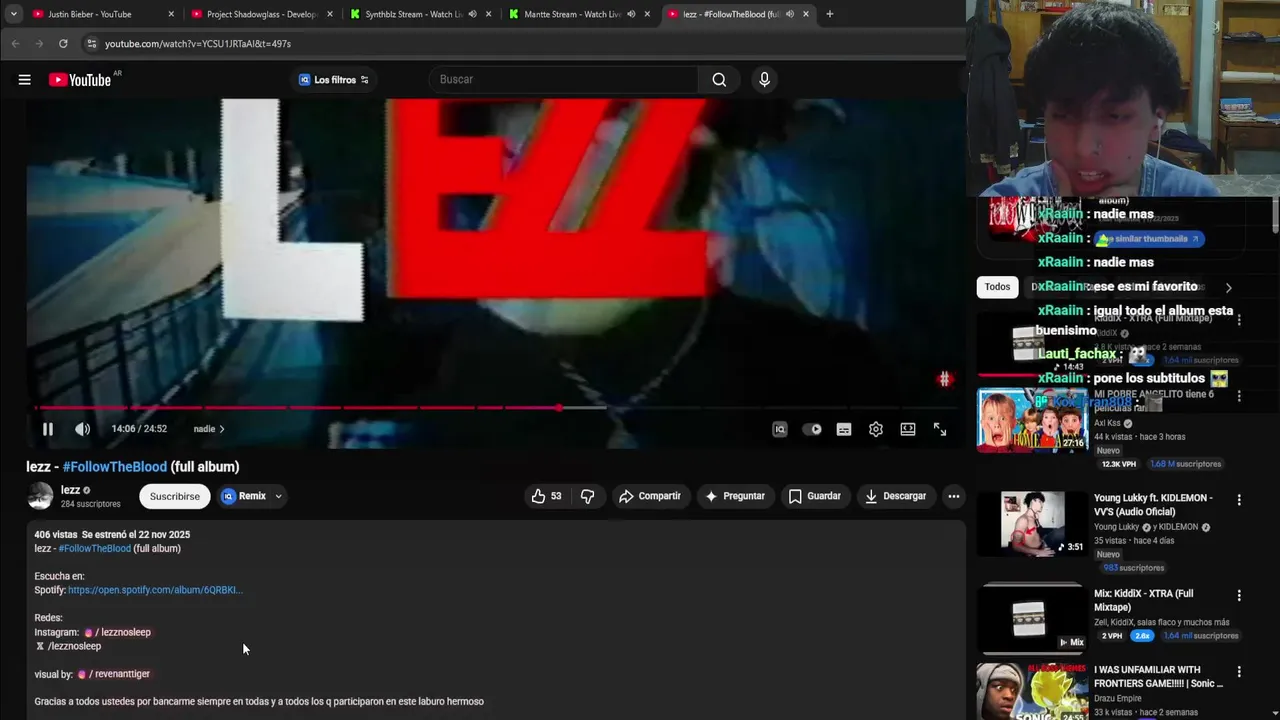This screenshot has height=720, width=1280.
Task: Start voice search with microphone icon
Action: (x=764, y=80)
